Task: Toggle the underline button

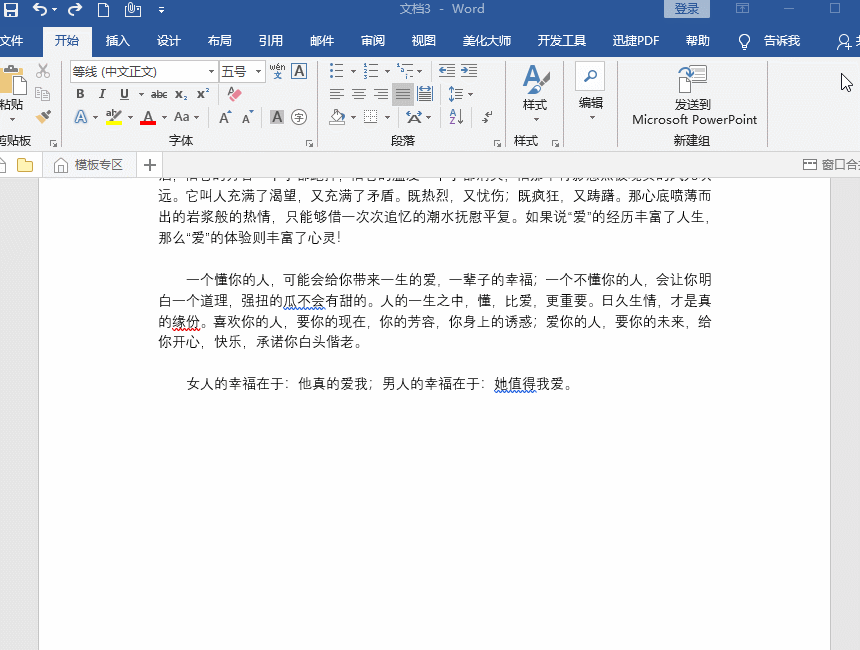Action: point(123,93)
